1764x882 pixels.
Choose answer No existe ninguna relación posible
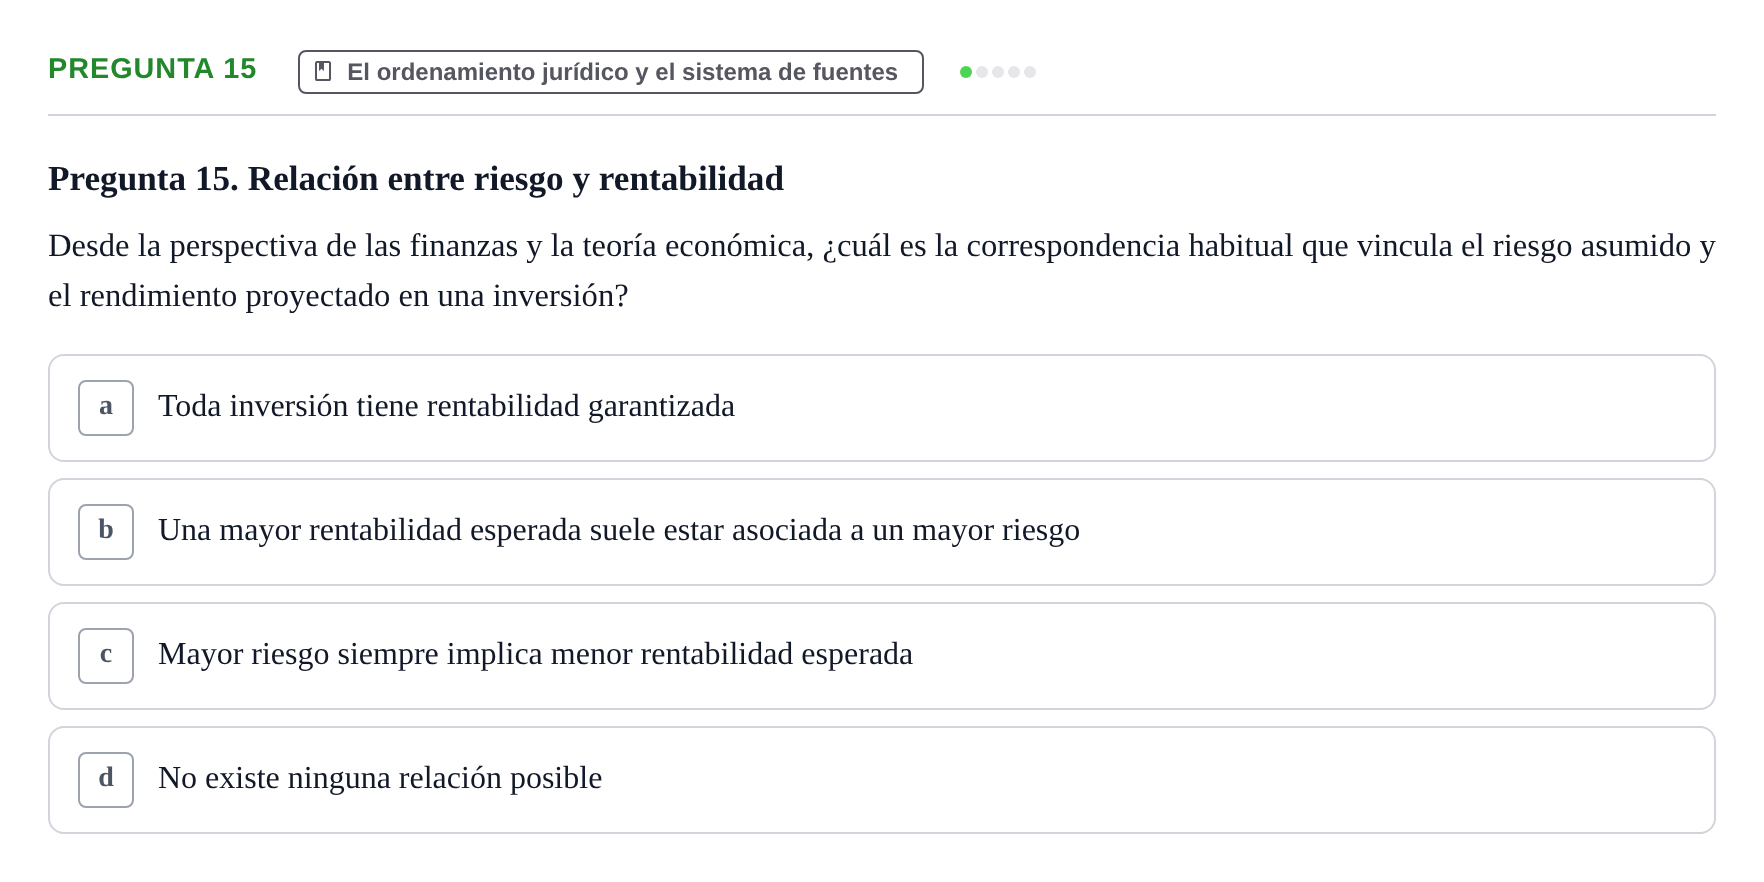[882, 780]
